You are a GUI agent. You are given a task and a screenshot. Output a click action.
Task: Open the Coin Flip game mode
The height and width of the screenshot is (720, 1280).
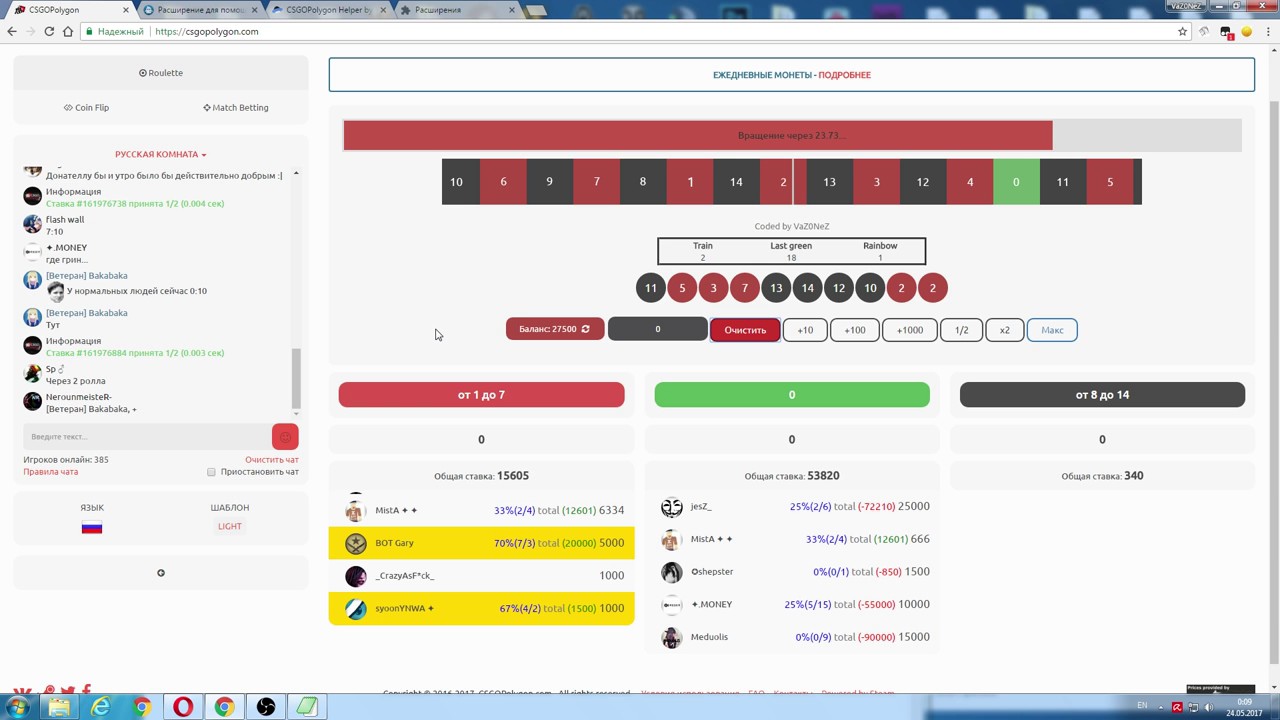(86, 107)
